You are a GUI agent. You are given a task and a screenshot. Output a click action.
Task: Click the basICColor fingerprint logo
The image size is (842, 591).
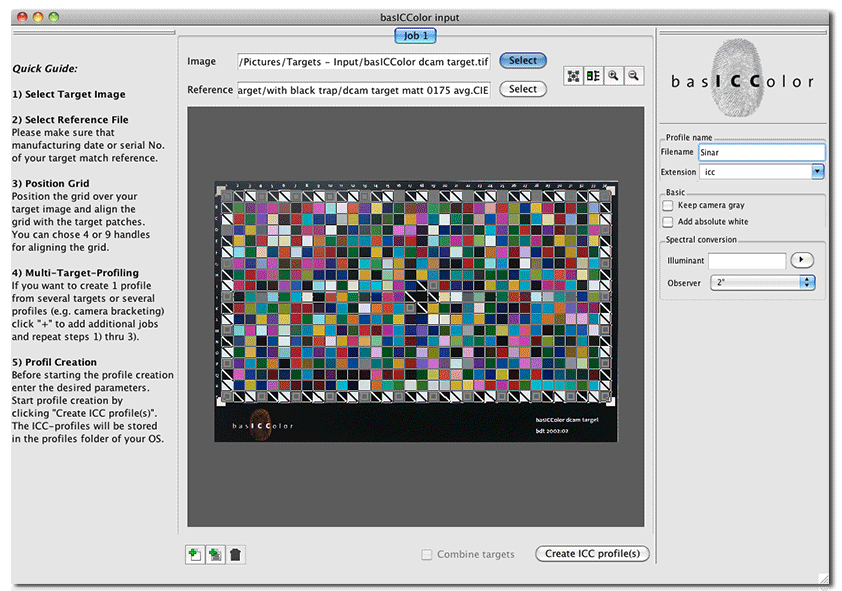[x=742, y=78]
